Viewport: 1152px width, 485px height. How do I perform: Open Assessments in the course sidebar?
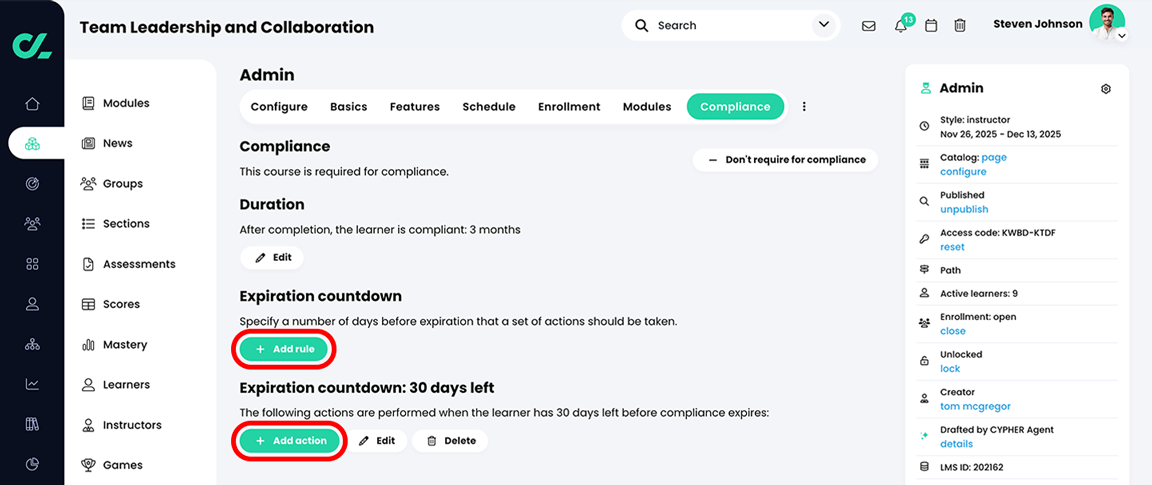[x=139, y=264]
